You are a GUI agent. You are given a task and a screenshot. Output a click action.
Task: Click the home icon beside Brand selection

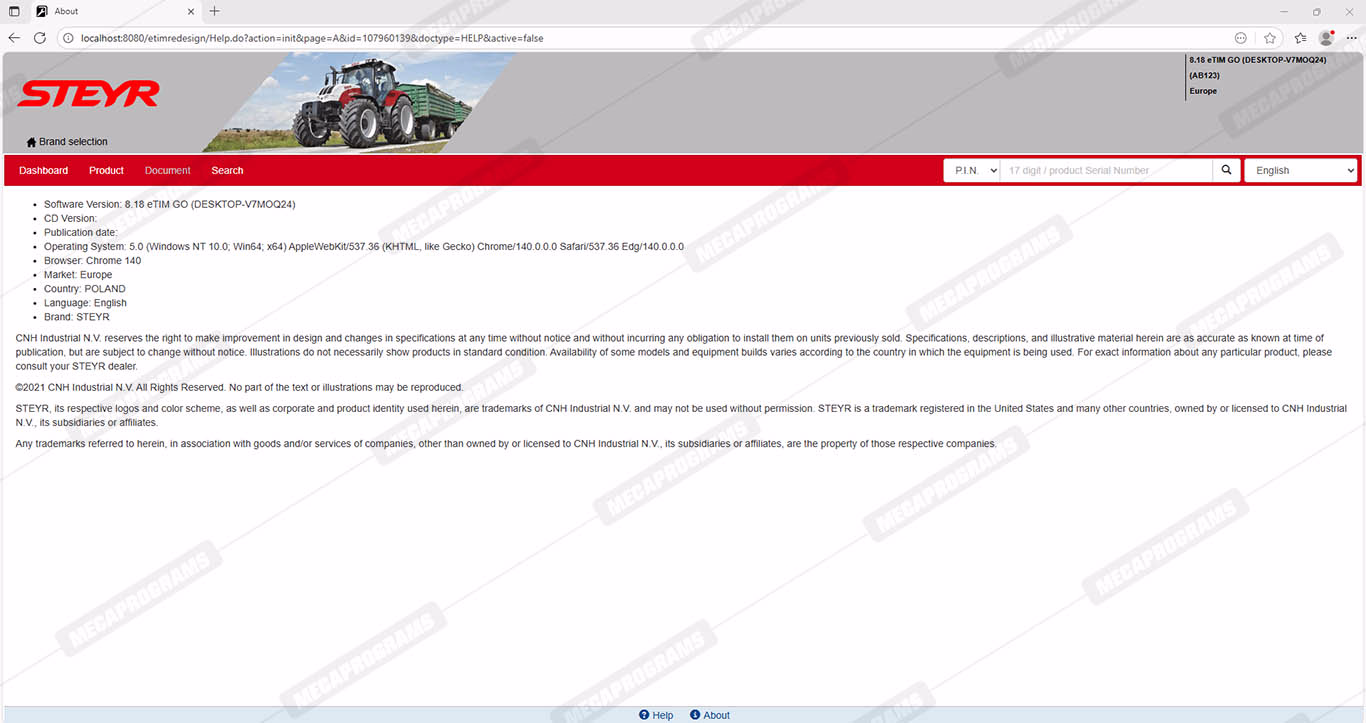[31, 142]
